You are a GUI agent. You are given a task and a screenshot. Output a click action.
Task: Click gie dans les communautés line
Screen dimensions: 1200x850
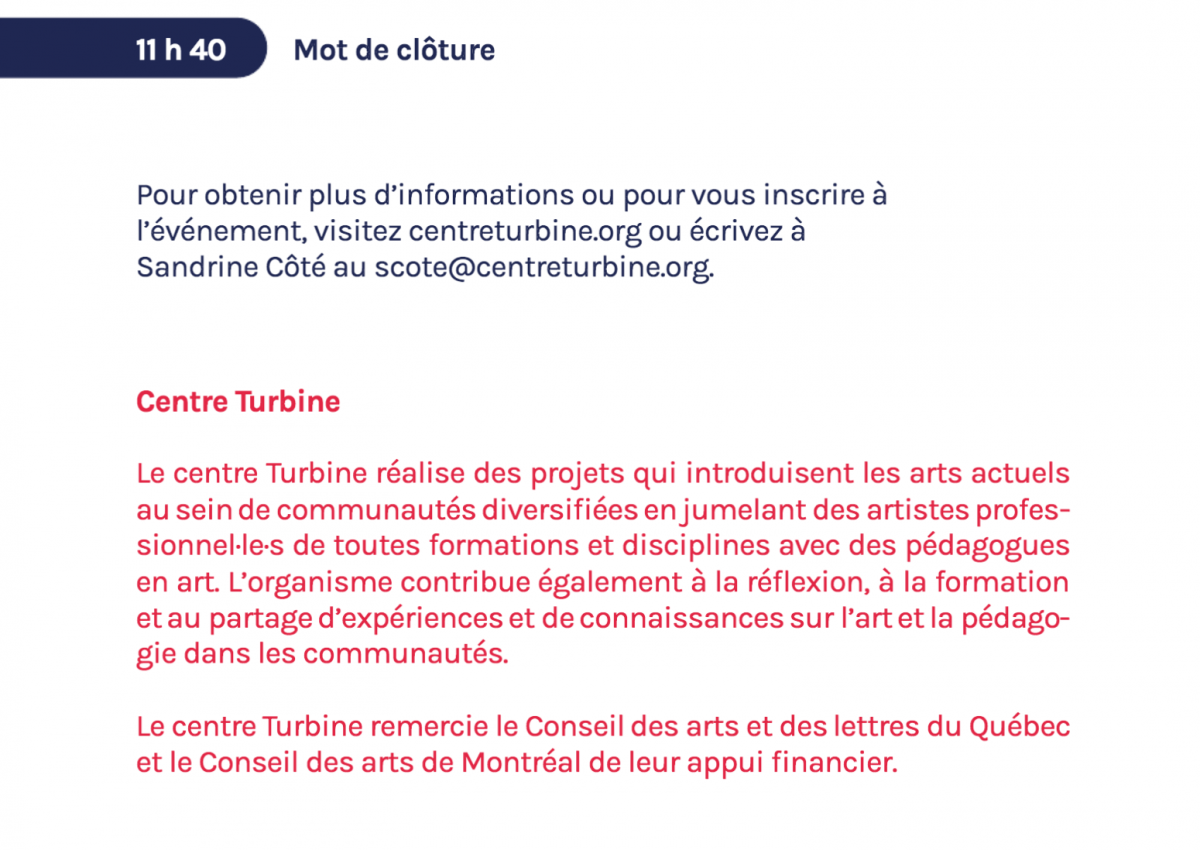point(323,655)
